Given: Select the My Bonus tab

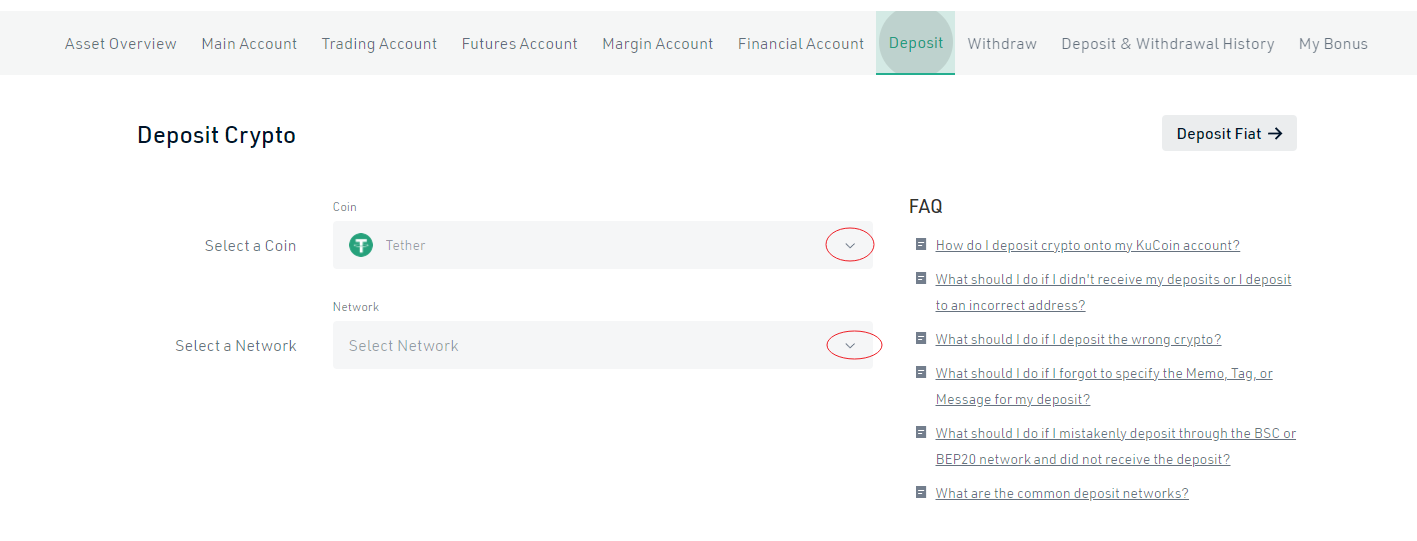Looking at the screenshot, I should [x=1333, y=44].
